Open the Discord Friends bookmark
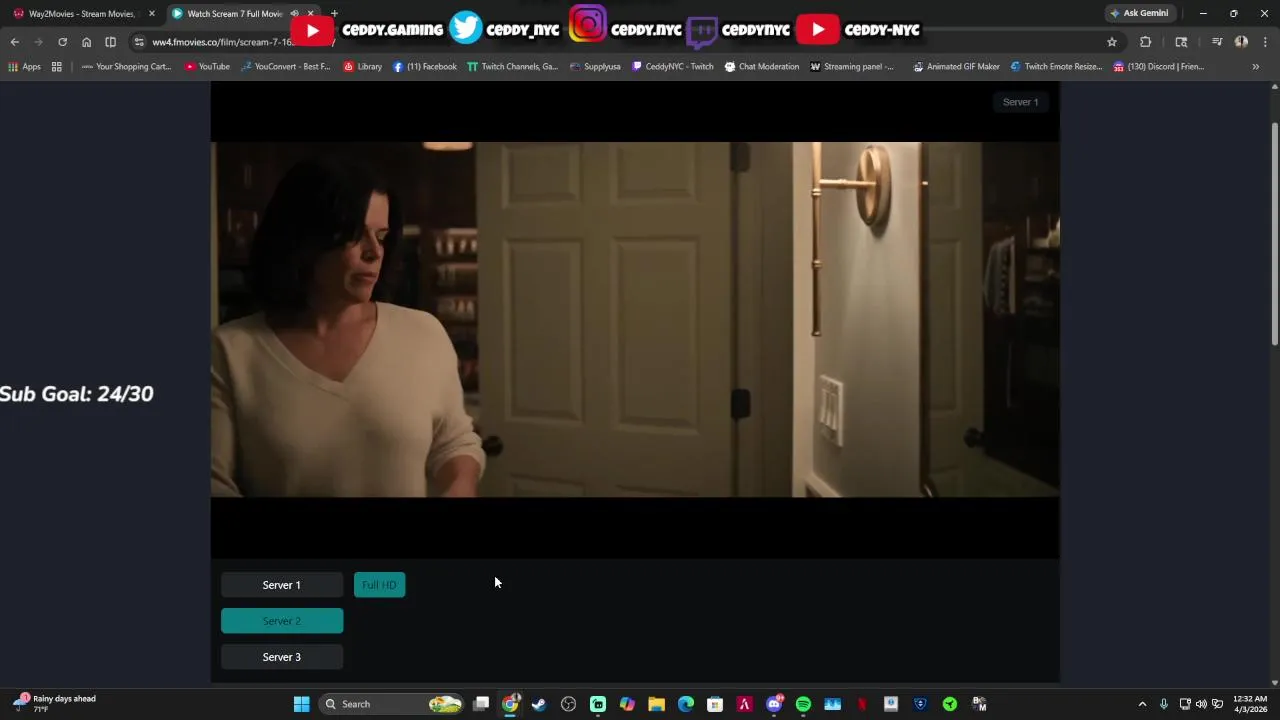1280x720 pixels. 1159,66
